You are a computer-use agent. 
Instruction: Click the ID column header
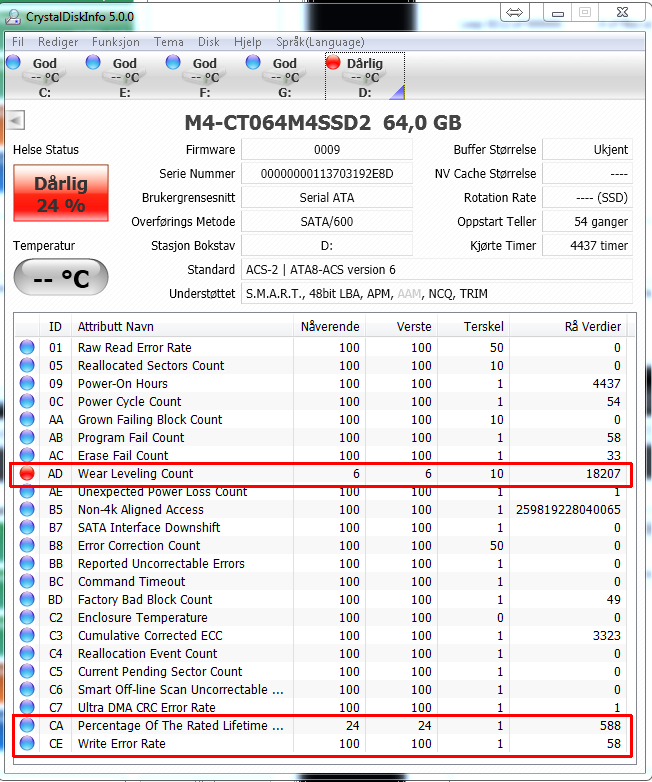pyautogui.click(x=55, y=327)
